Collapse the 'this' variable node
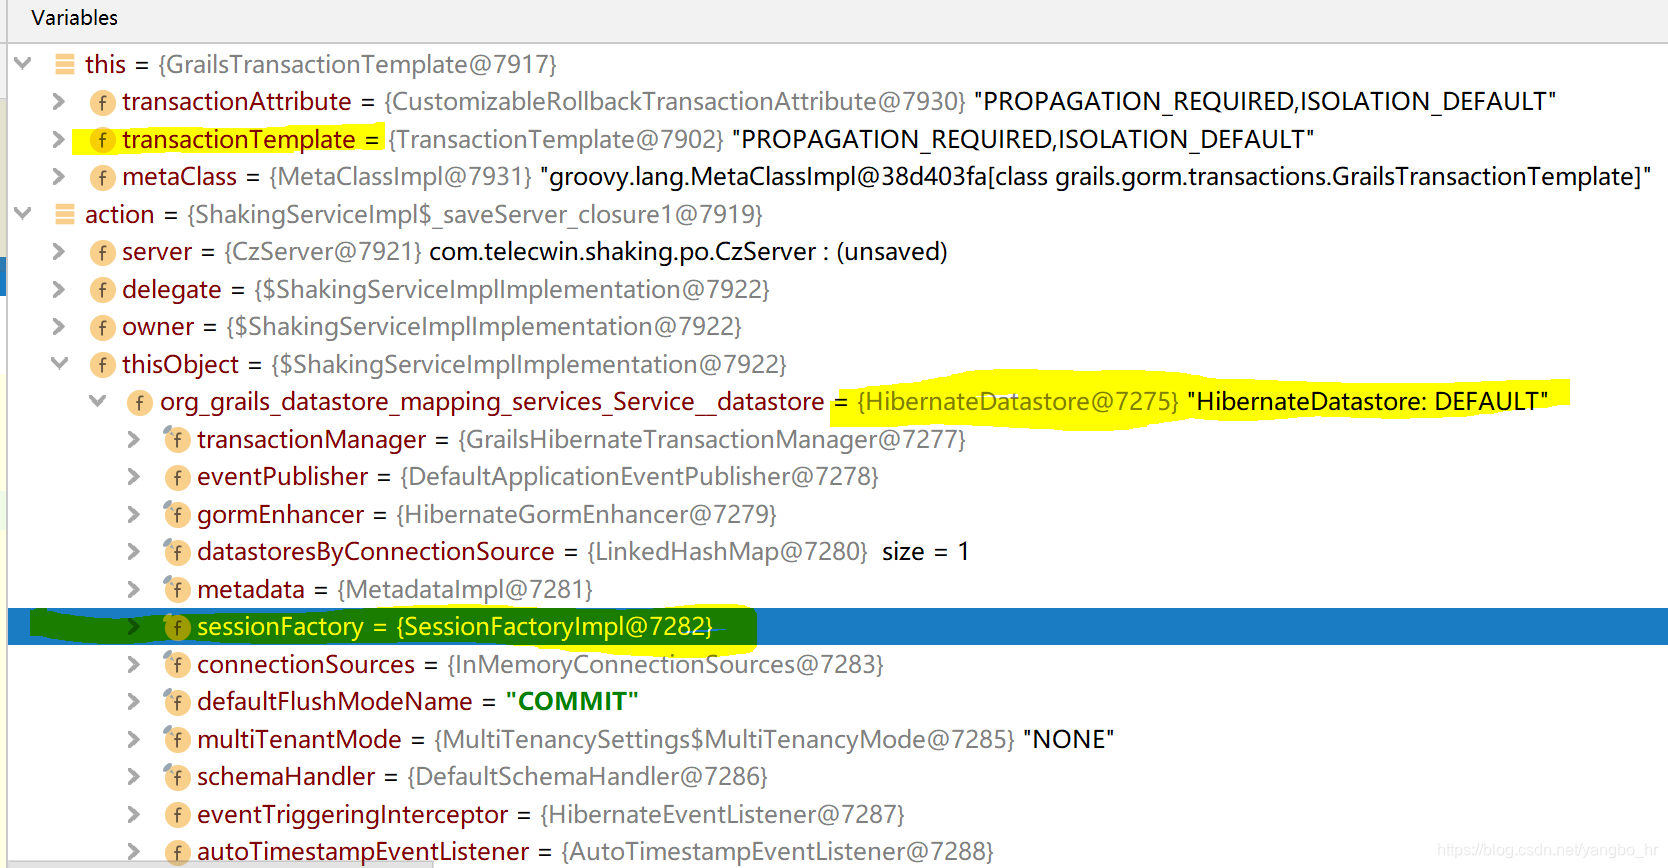This screenshot has height=868, width=1668. (x=23, y=64)
